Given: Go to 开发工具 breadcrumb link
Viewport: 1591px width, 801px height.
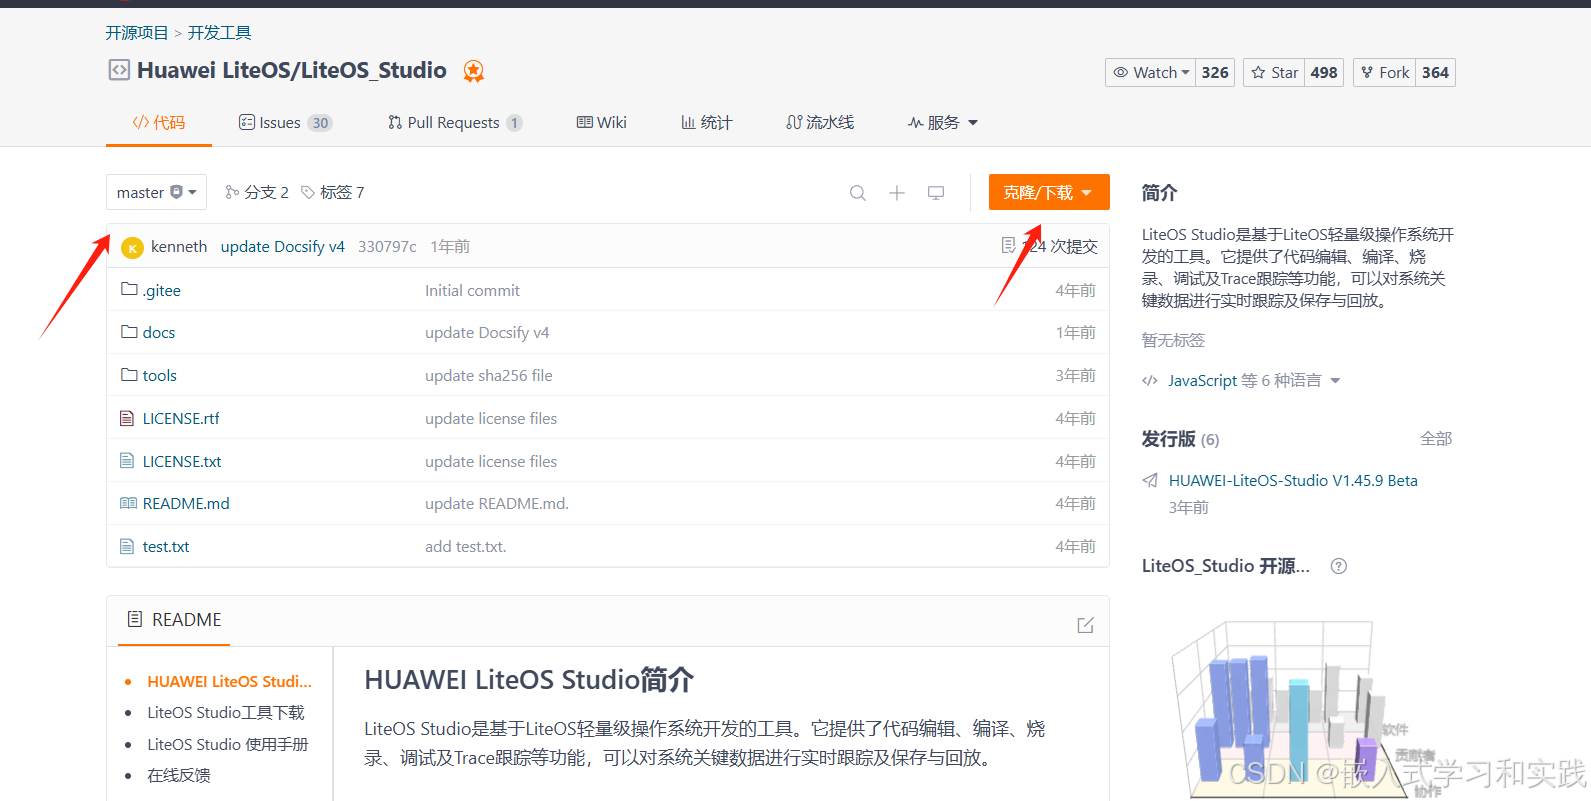Looking at the screenshot, I should 220,33.
